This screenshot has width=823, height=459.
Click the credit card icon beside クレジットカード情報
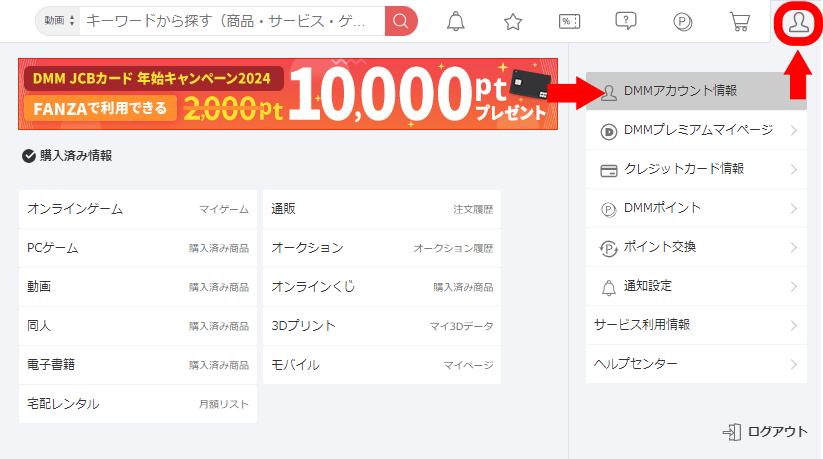tap(608, 171)
